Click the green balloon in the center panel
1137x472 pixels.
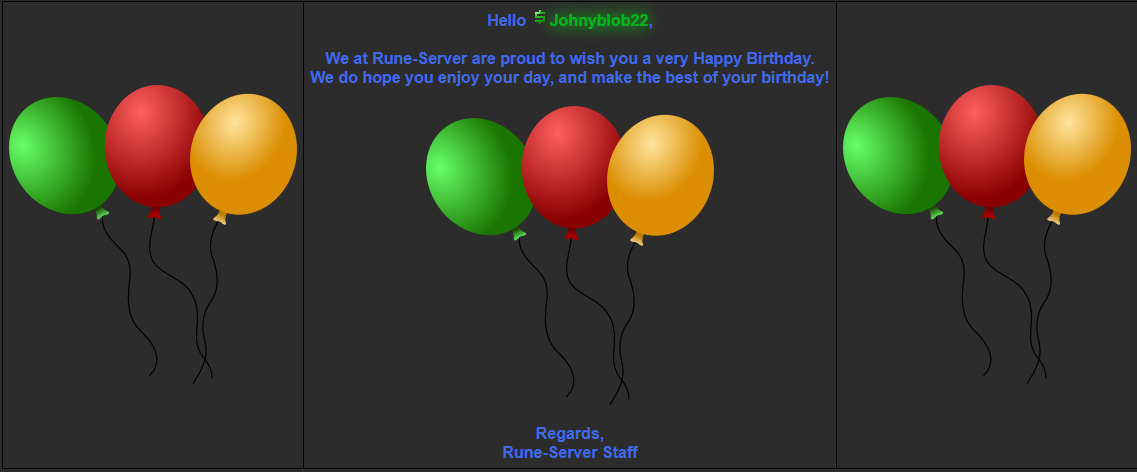[x=479, y=176]
